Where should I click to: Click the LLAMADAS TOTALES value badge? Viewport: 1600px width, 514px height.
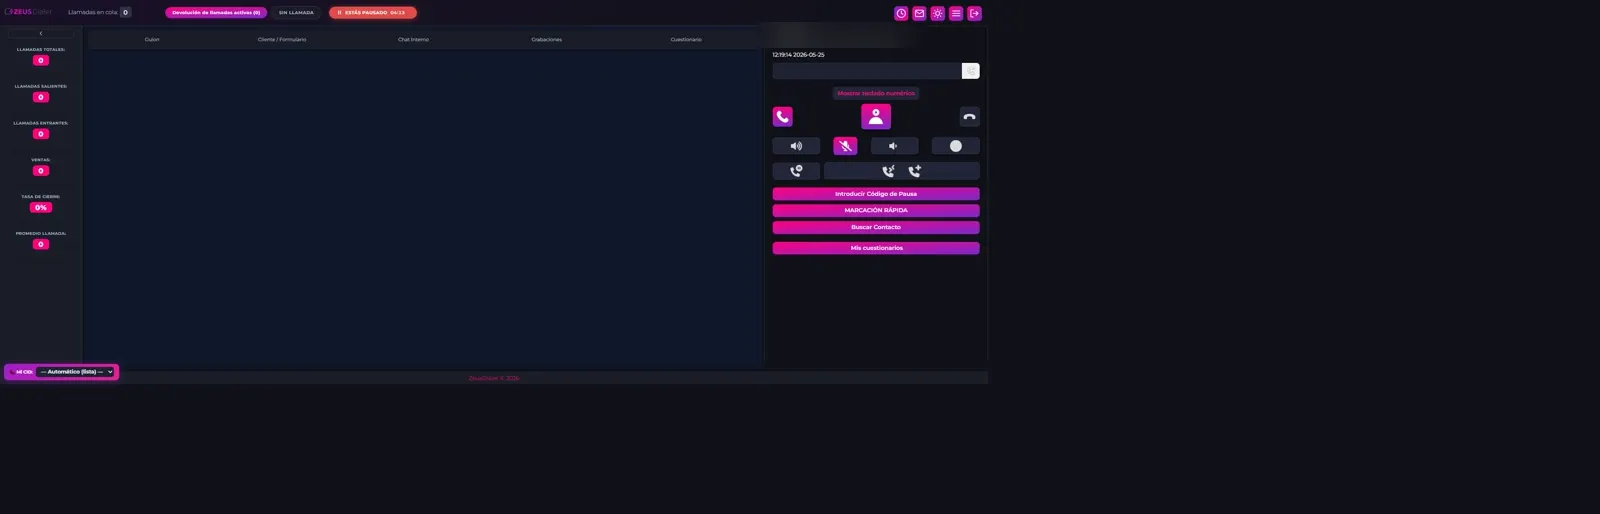(41, 61)
